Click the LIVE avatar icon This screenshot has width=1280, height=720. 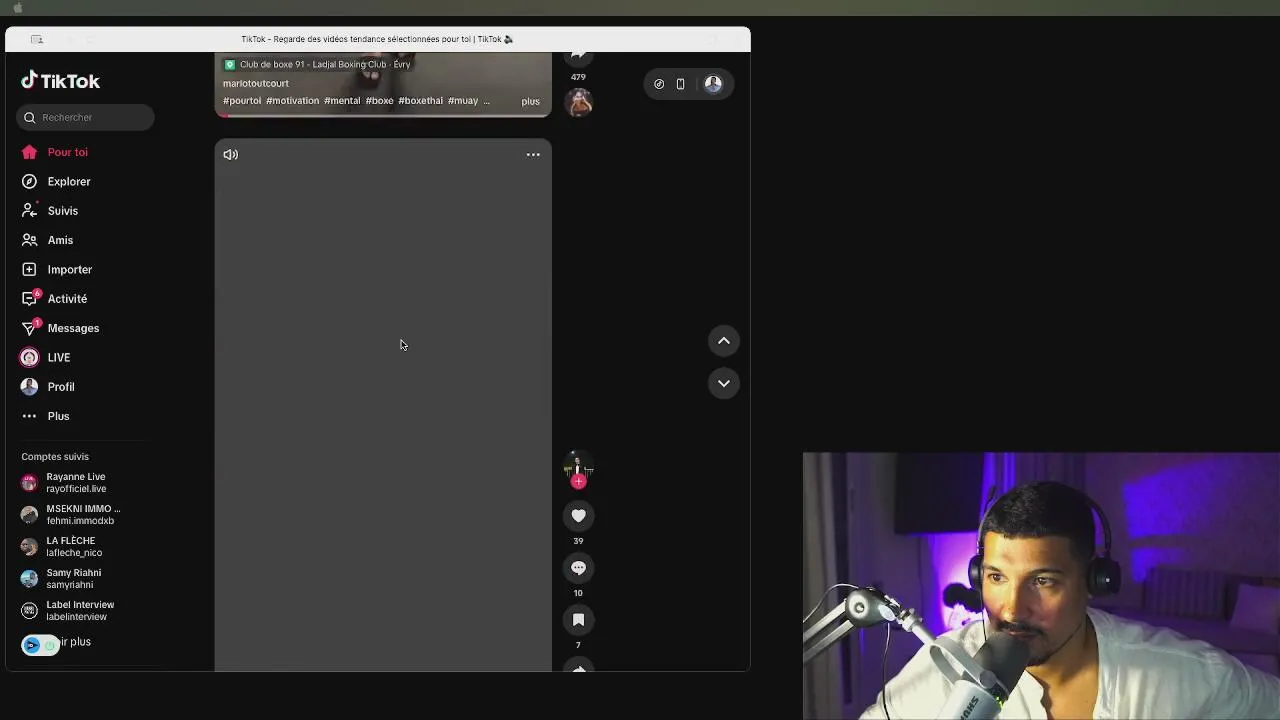29,357
